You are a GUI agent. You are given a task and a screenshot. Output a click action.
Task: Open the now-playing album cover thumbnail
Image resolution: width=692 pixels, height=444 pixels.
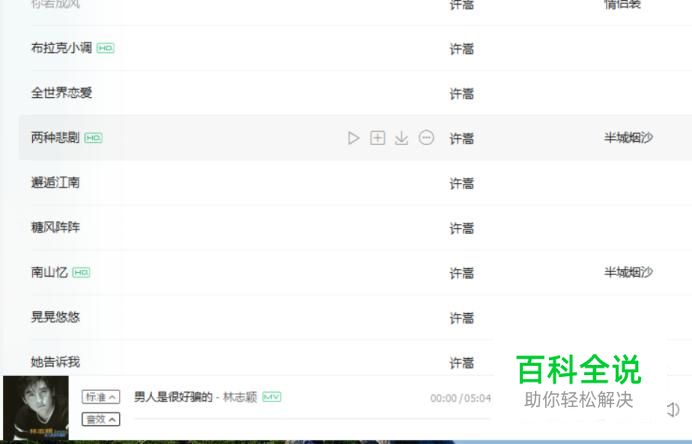pos(36,408)
